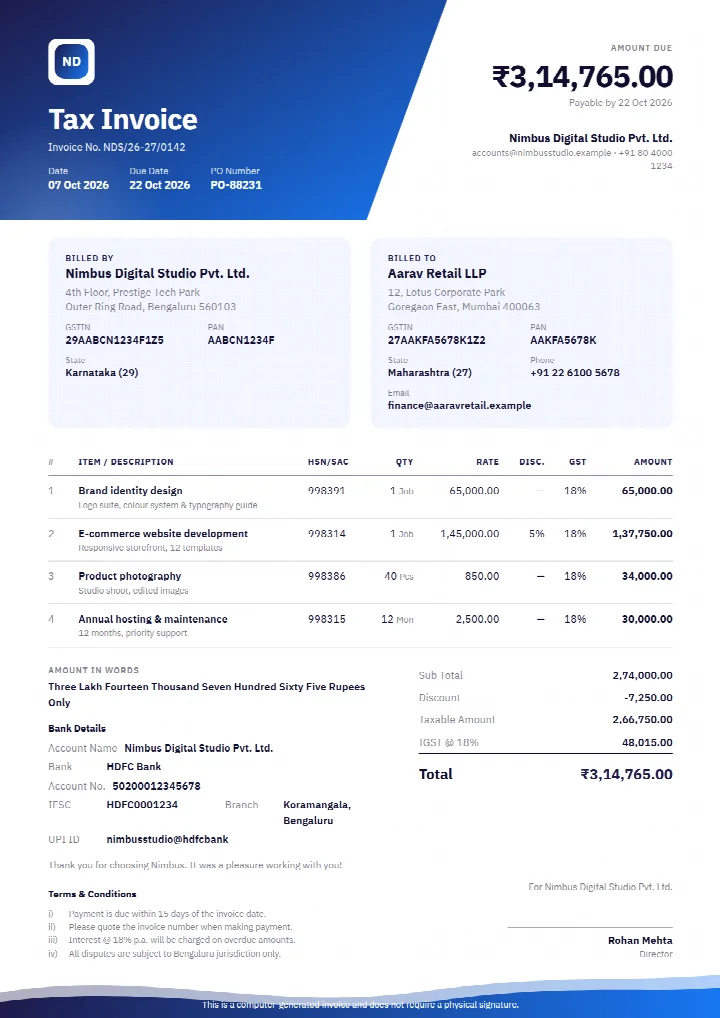Image resolution: width=720 pixels, height=1018 pixels.
Task: Select IFSC code HDFC0001234
Action: point(142,805)
